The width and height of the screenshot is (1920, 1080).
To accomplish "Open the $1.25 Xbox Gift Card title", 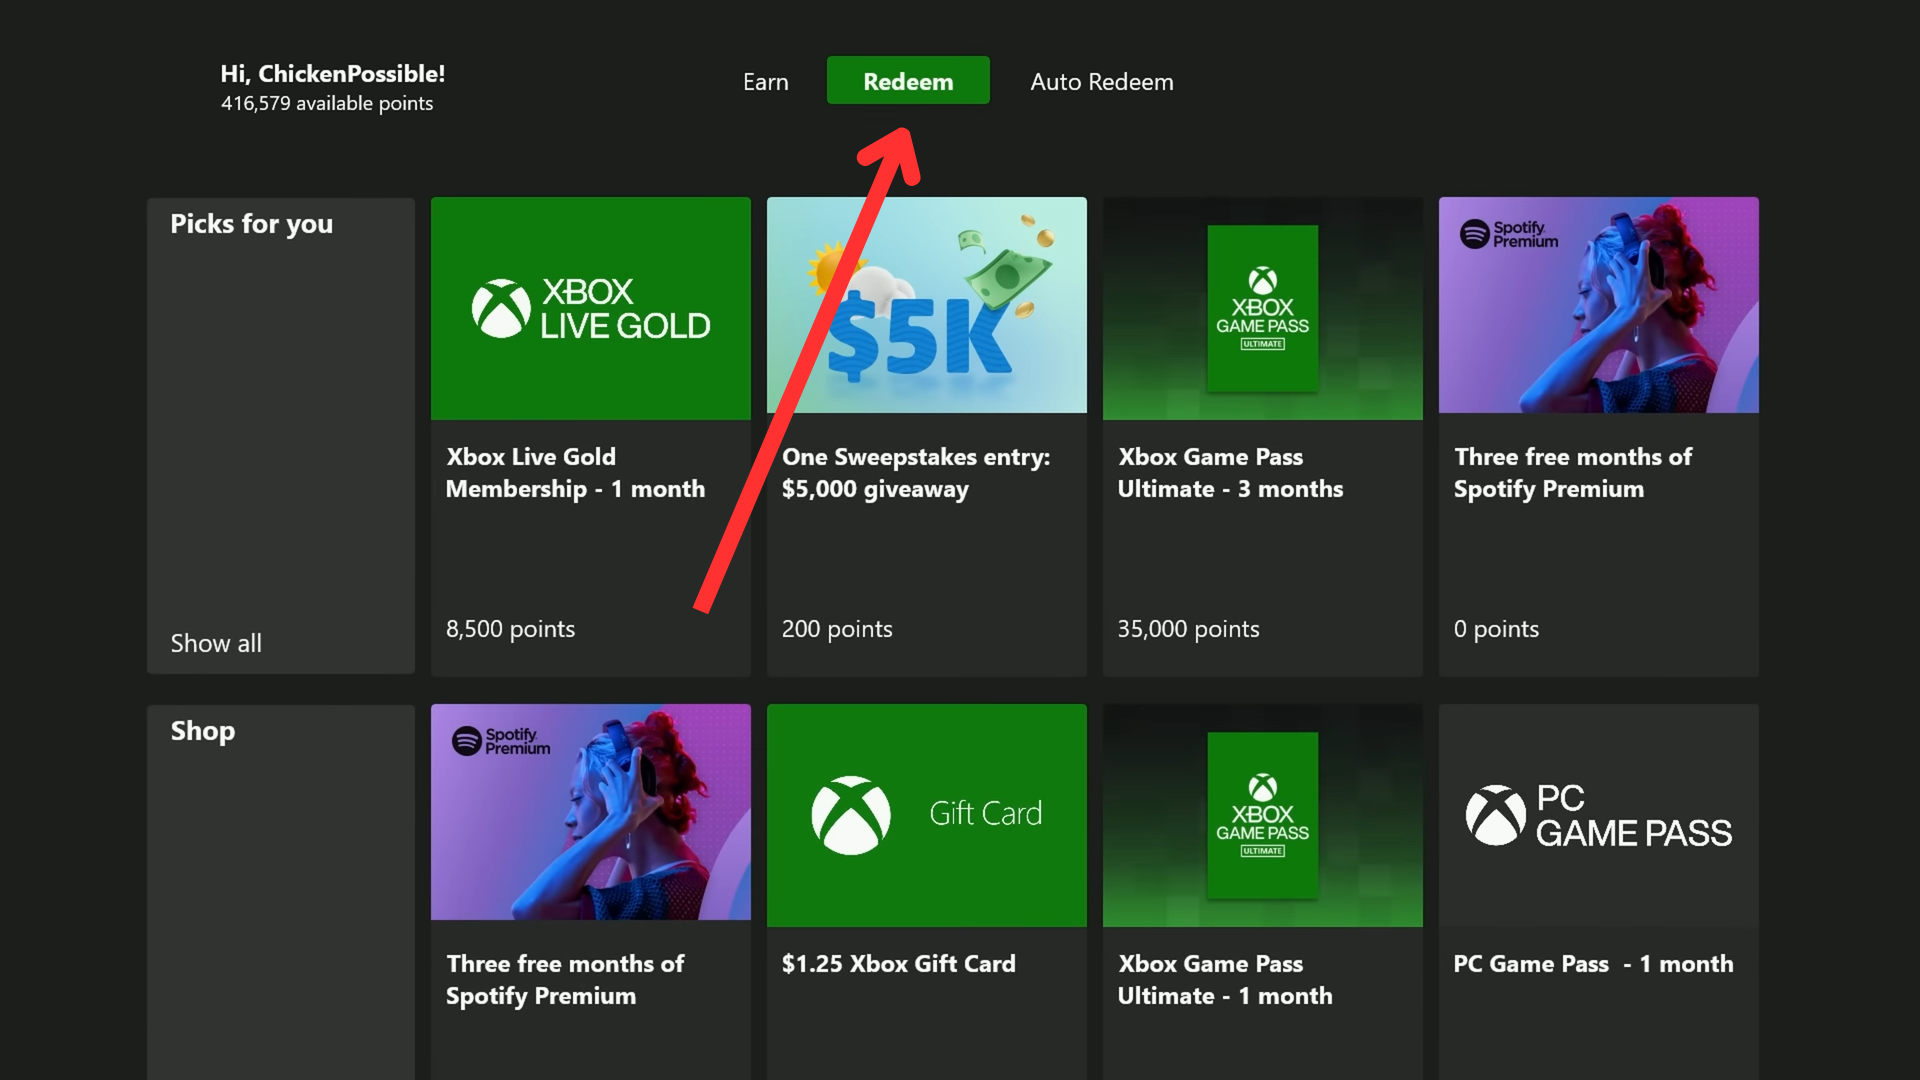I will 898,963.
